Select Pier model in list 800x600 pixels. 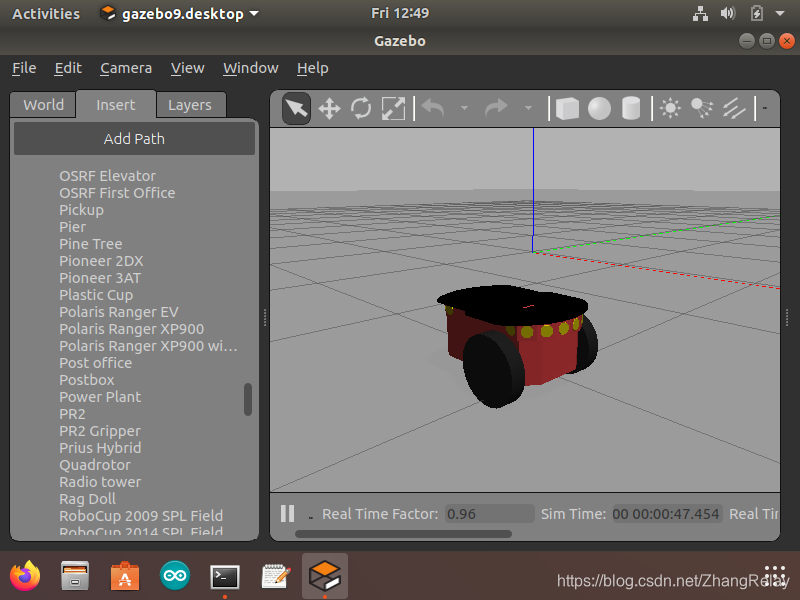72,227
